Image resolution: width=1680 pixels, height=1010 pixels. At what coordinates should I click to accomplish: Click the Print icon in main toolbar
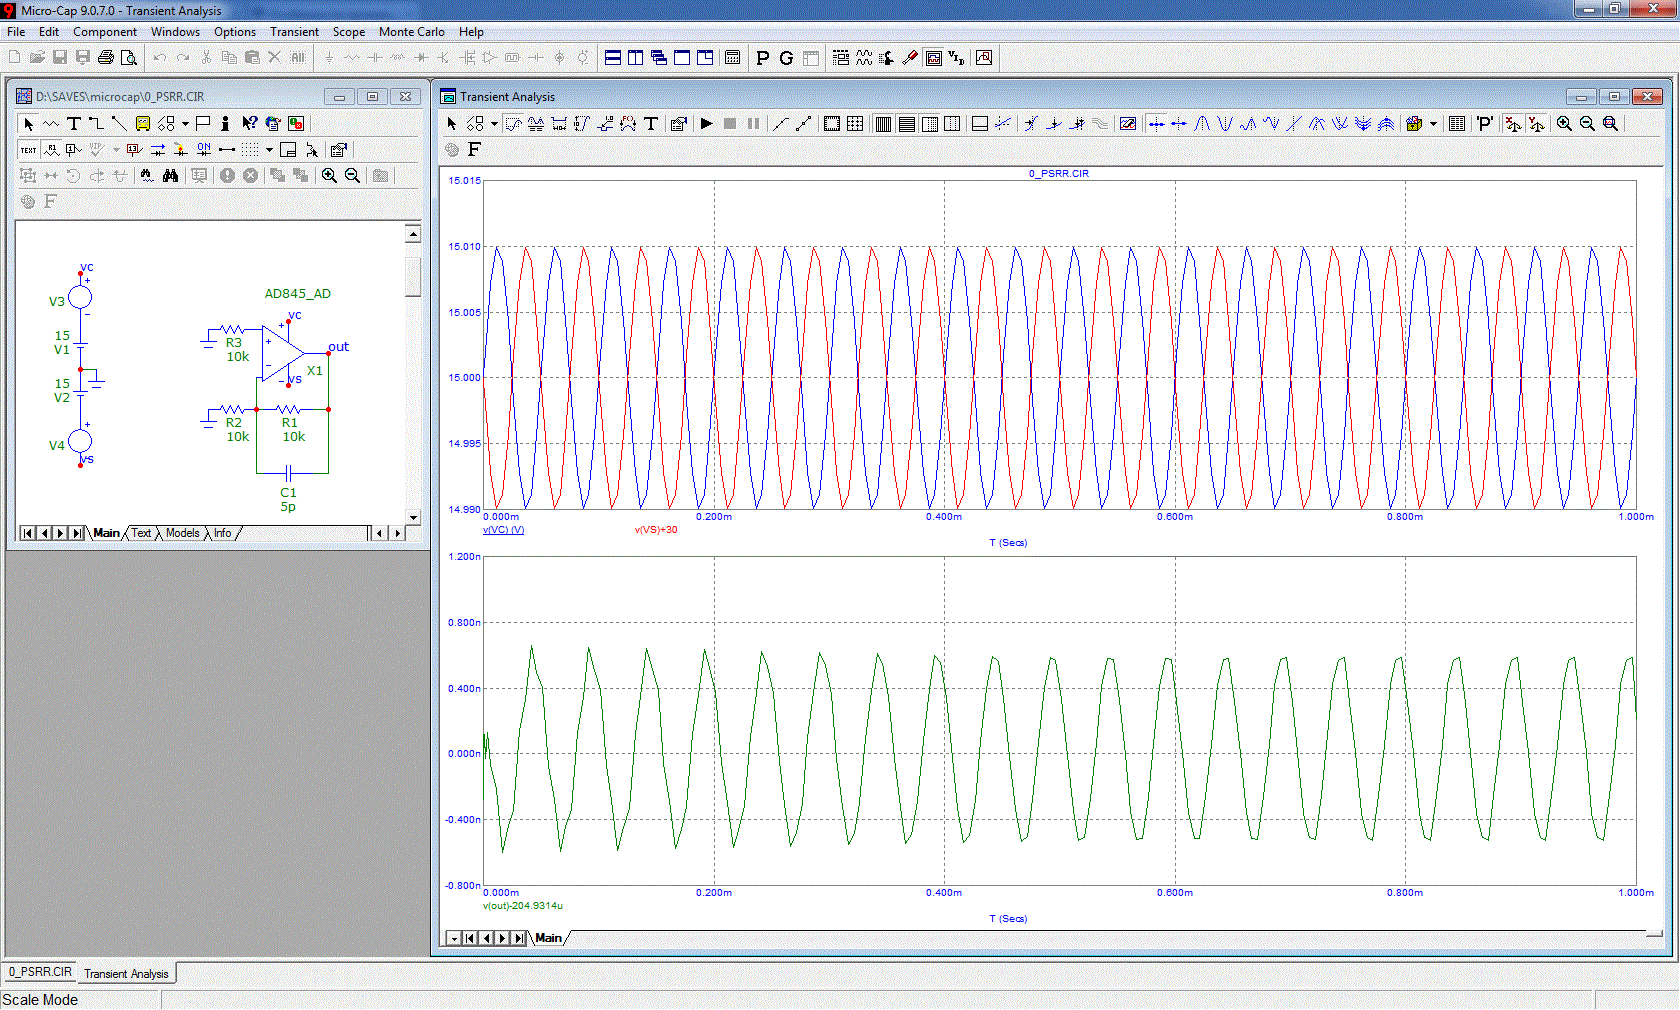point(106,58)
